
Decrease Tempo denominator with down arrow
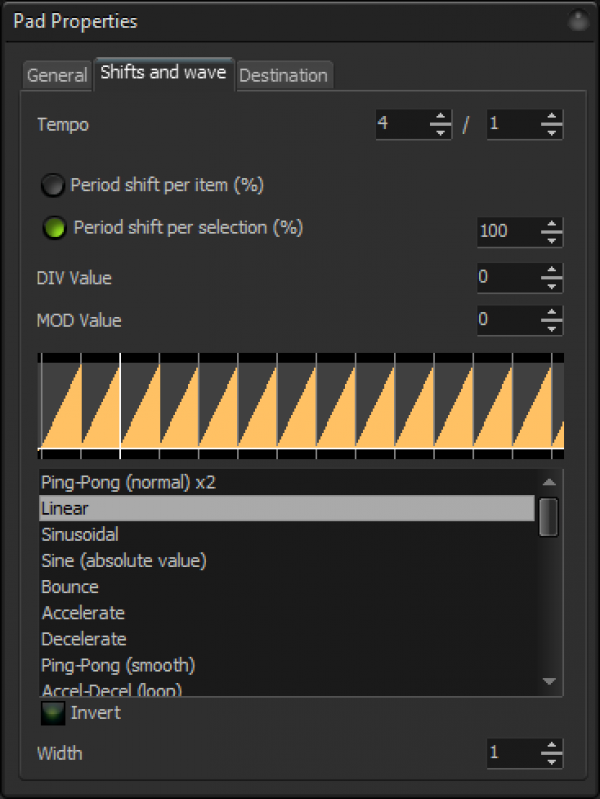click(x=552, y=132)
